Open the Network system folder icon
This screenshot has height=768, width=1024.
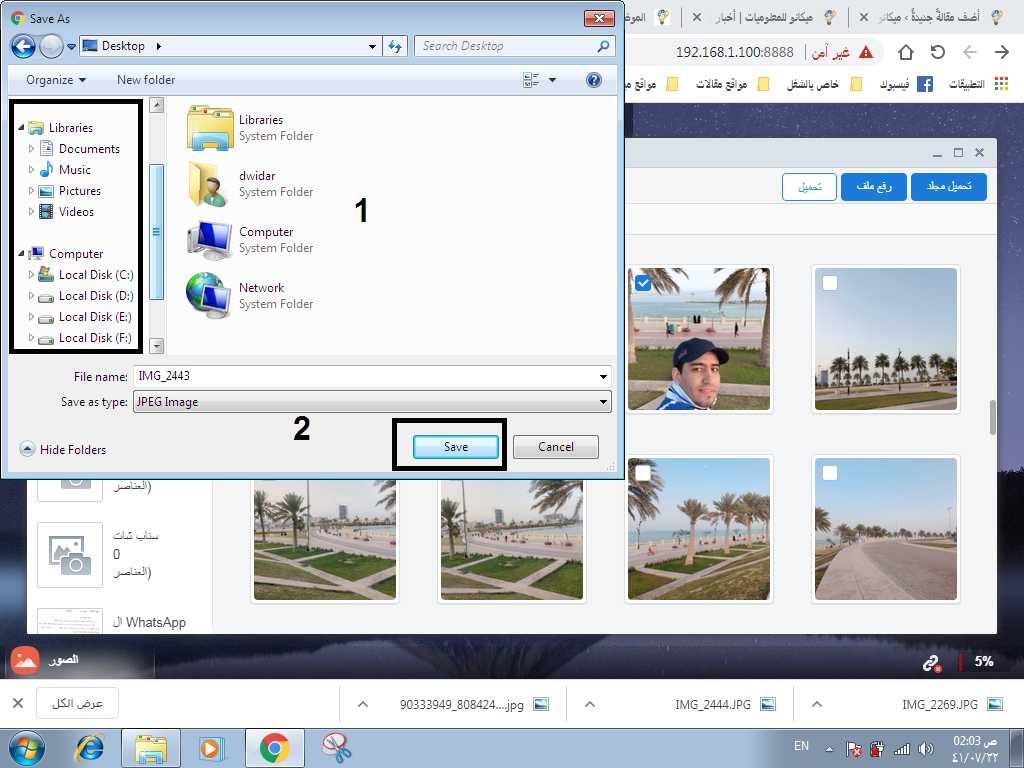(x=209, y=296)
